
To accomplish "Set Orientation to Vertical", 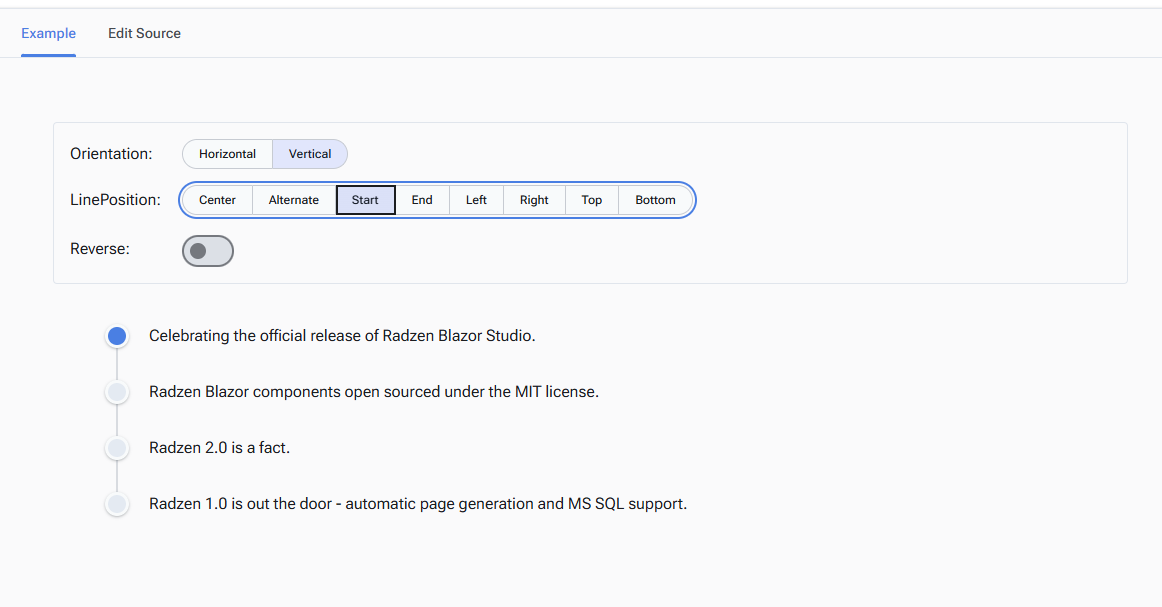I will 310,154.
